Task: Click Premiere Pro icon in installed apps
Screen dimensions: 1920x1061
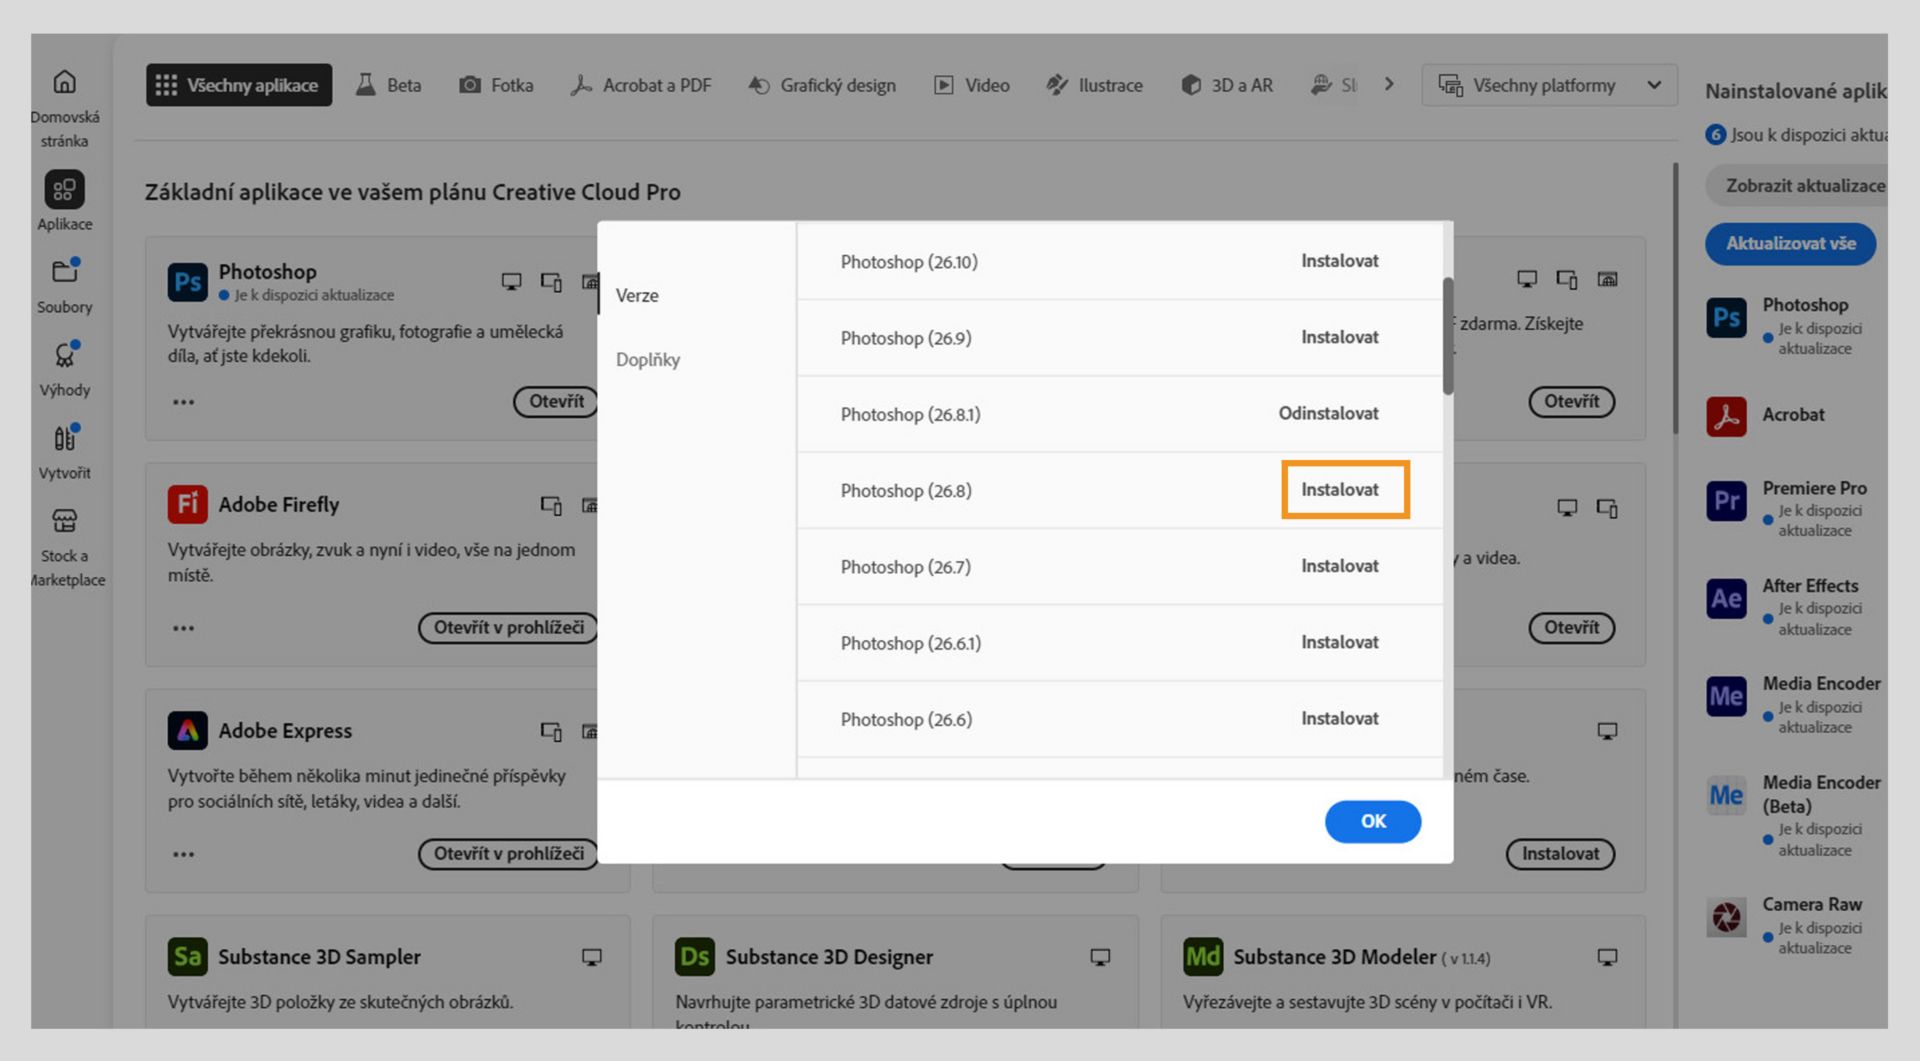Action: click(x=1727, y=501)
